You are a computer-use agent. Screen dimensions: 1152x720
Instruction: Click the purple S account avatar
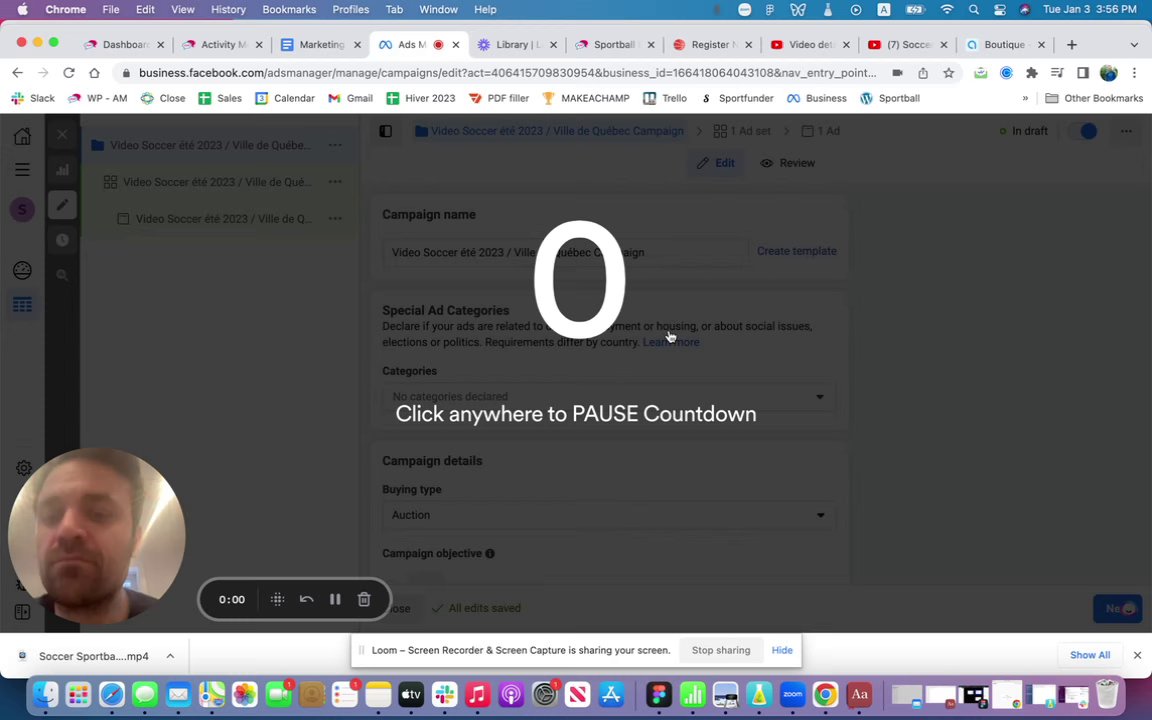point(22,209)
